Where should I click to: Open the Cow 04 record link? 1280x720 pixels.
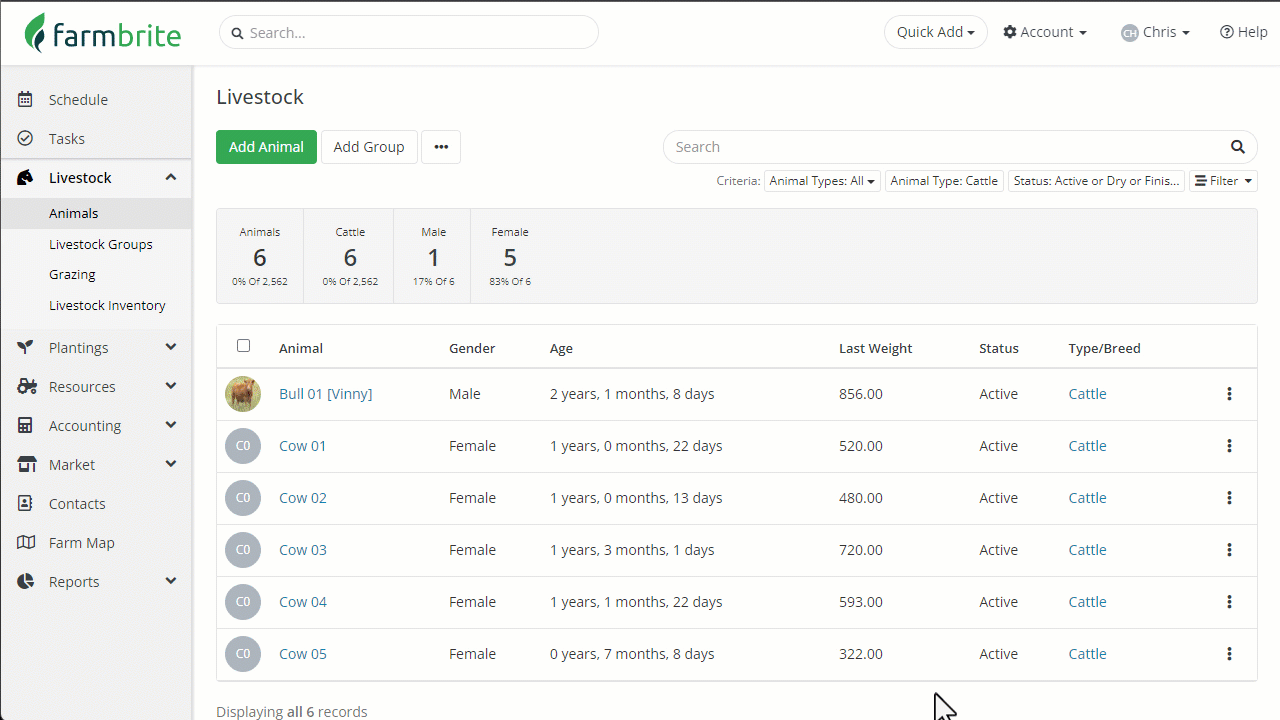pos(303,602)
